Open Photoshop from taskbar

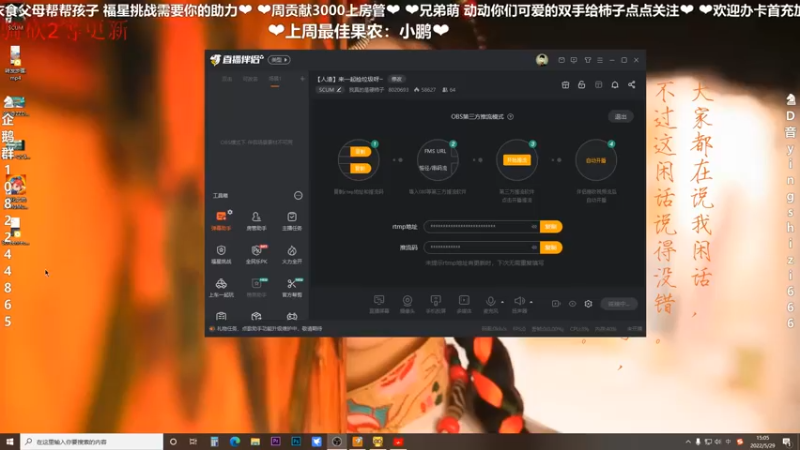(x=296, y=442)
